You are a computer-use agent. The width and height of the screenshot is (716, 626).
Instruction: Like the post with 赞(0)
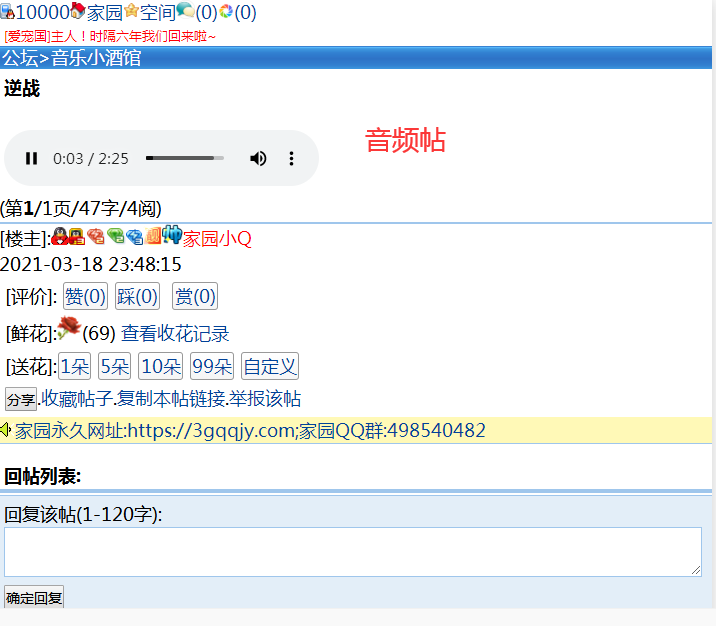click(x=85, y=296)
